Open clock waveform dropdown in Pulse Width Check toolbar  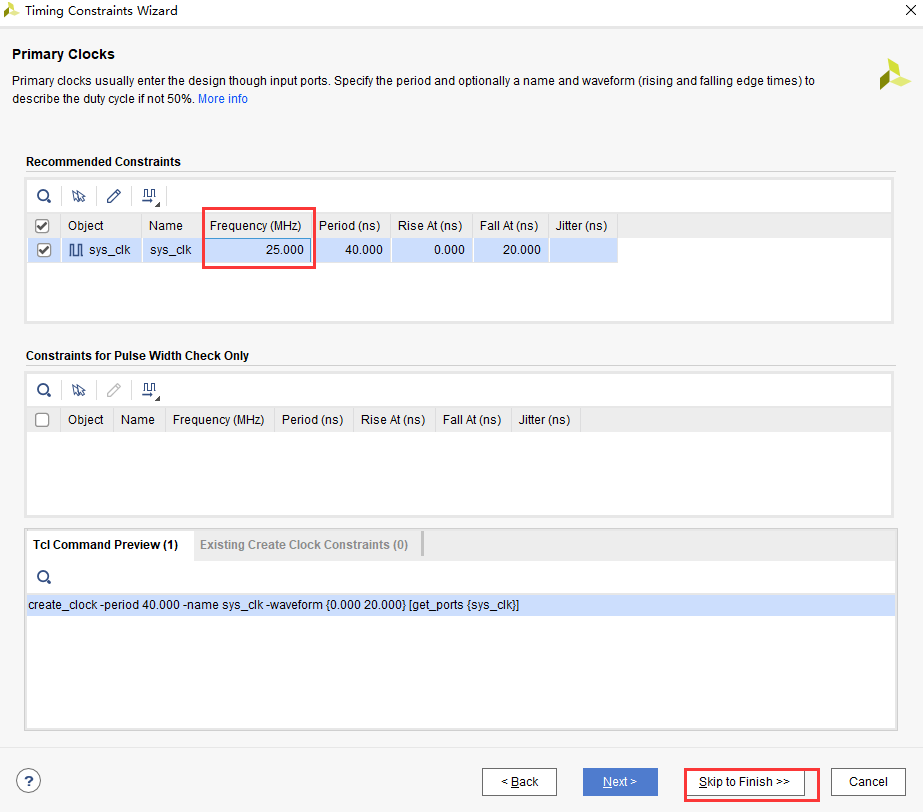[151, 390]
